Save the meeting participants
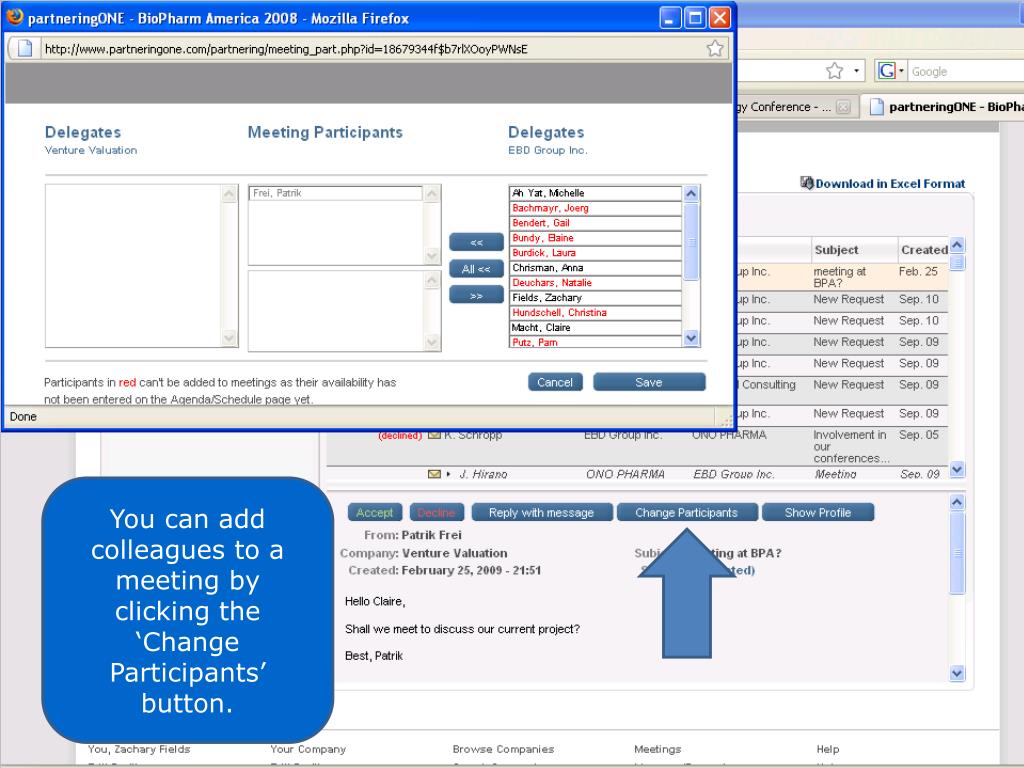Viewport: 1024px width, 768px height. (x=649, y=382)
